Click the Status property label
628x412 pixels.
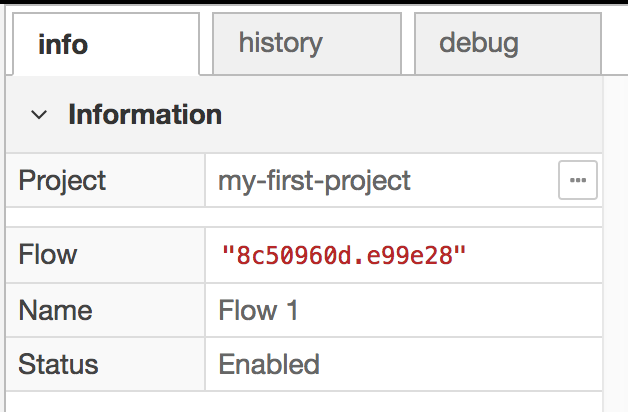click(x=58, y=364)
